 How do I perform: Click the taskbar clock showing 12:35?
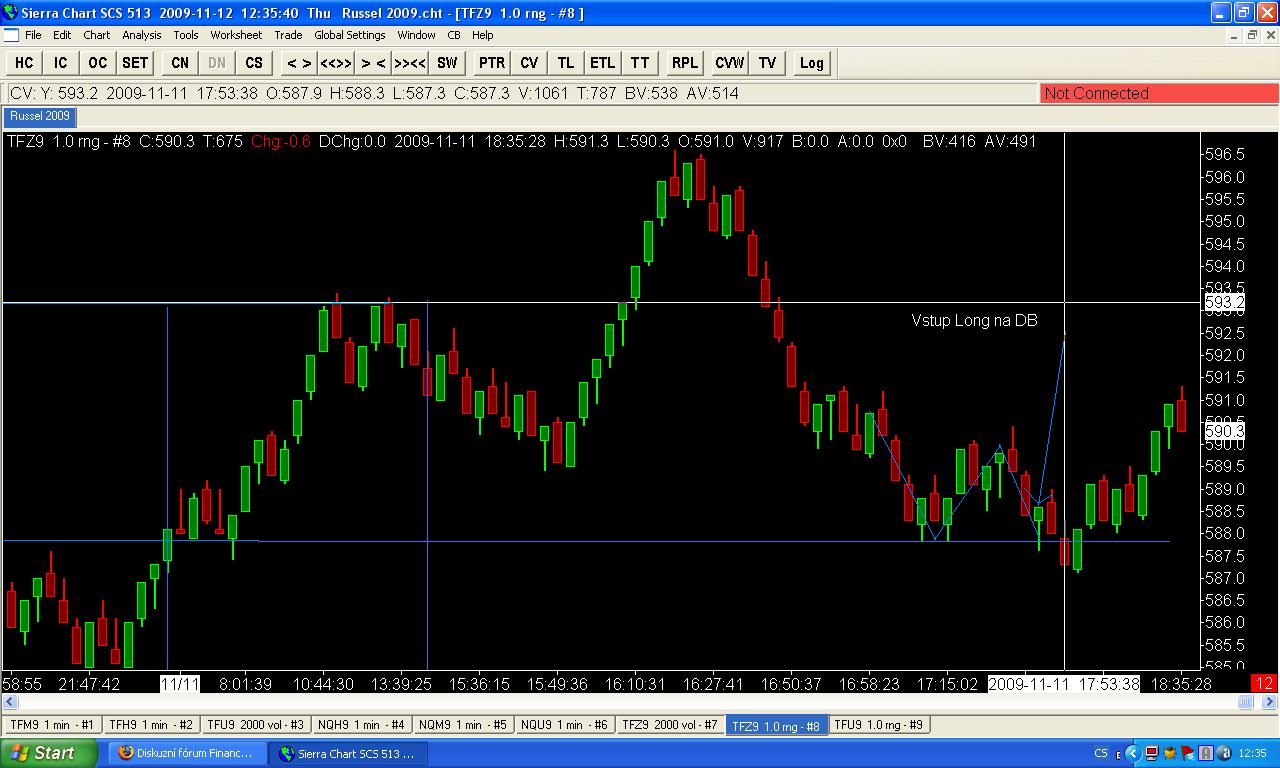click(x=1254, y=753)
